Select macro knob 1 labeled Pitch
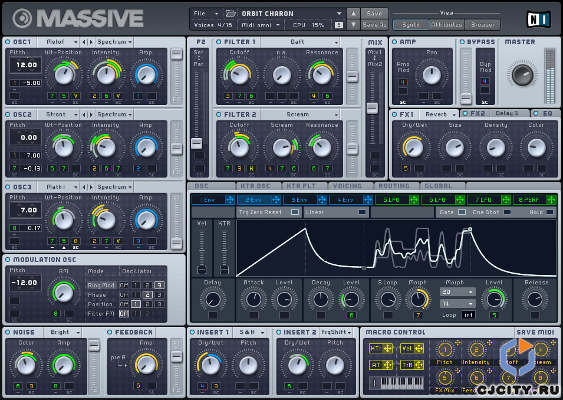 (445, 349)
